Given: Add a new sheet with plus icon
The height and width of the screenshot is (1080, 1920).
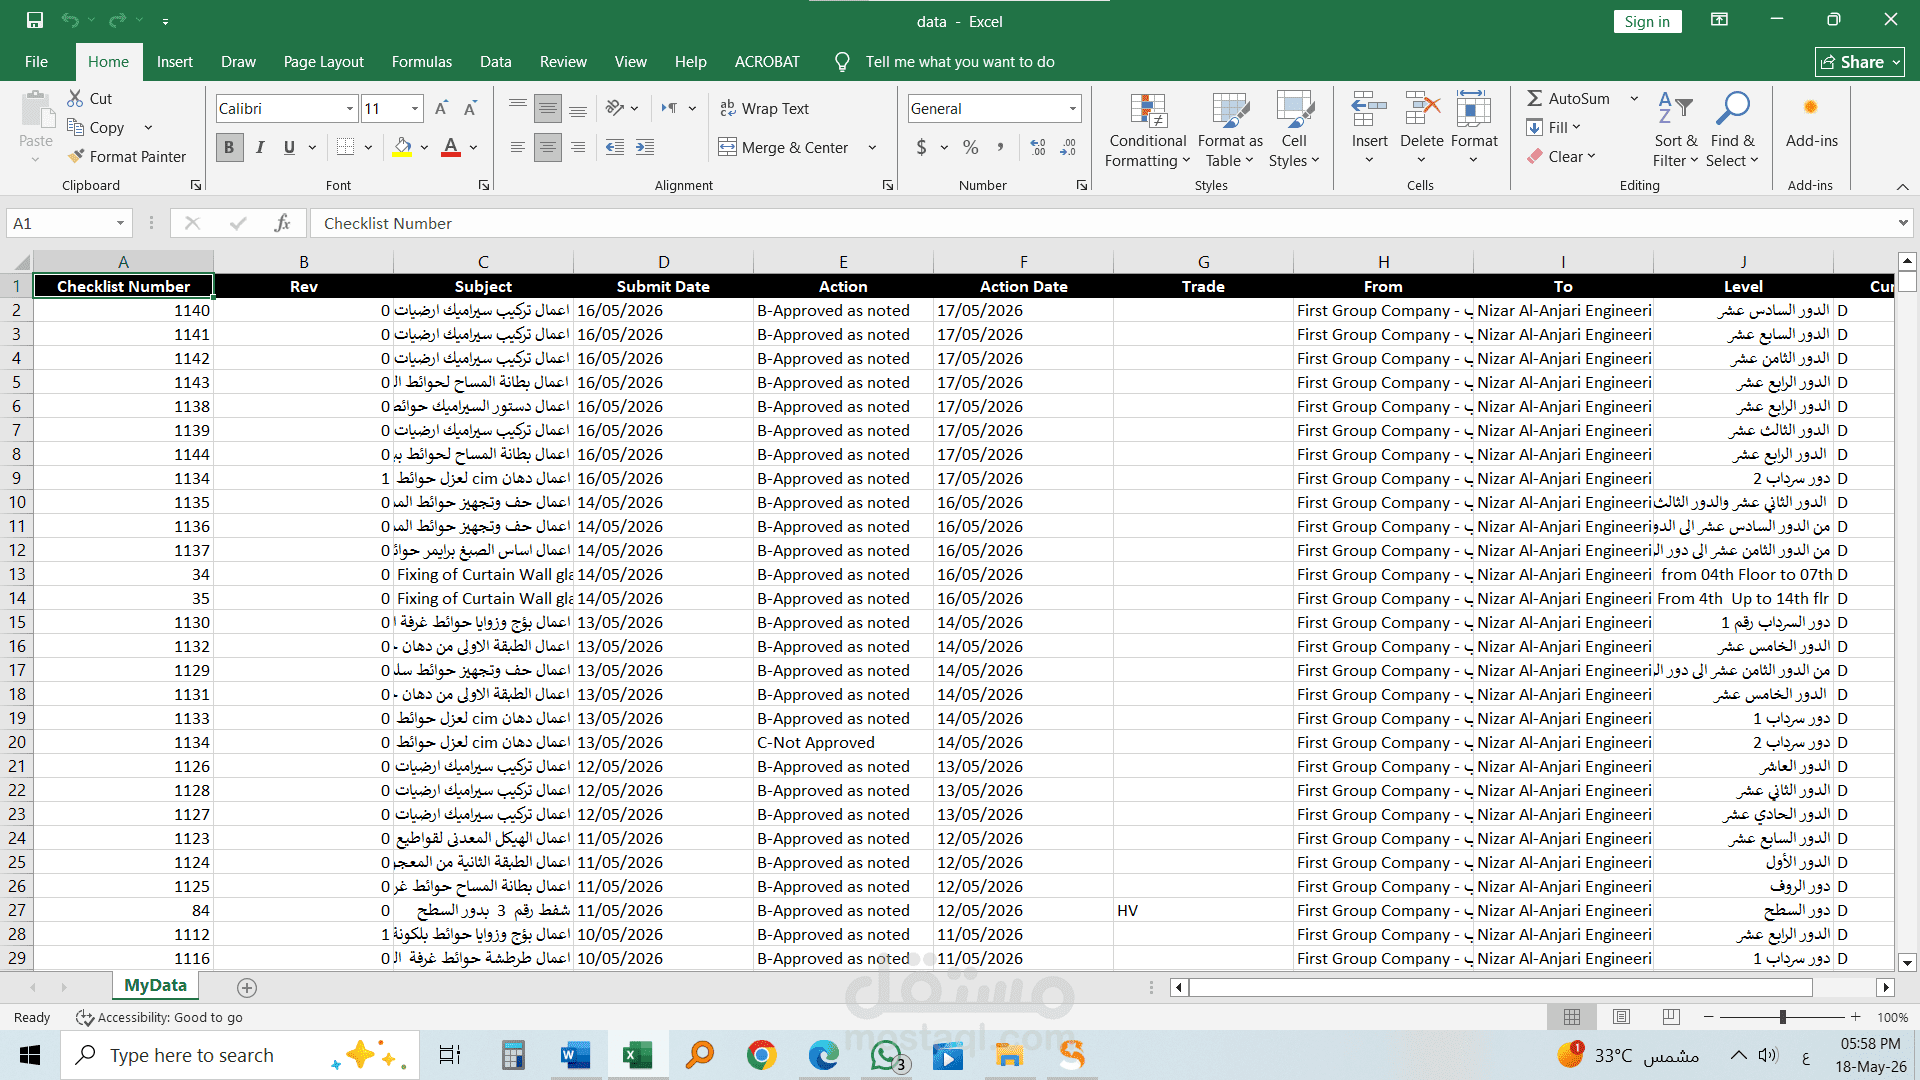Looking at the screenshot, I should (247, 987).
